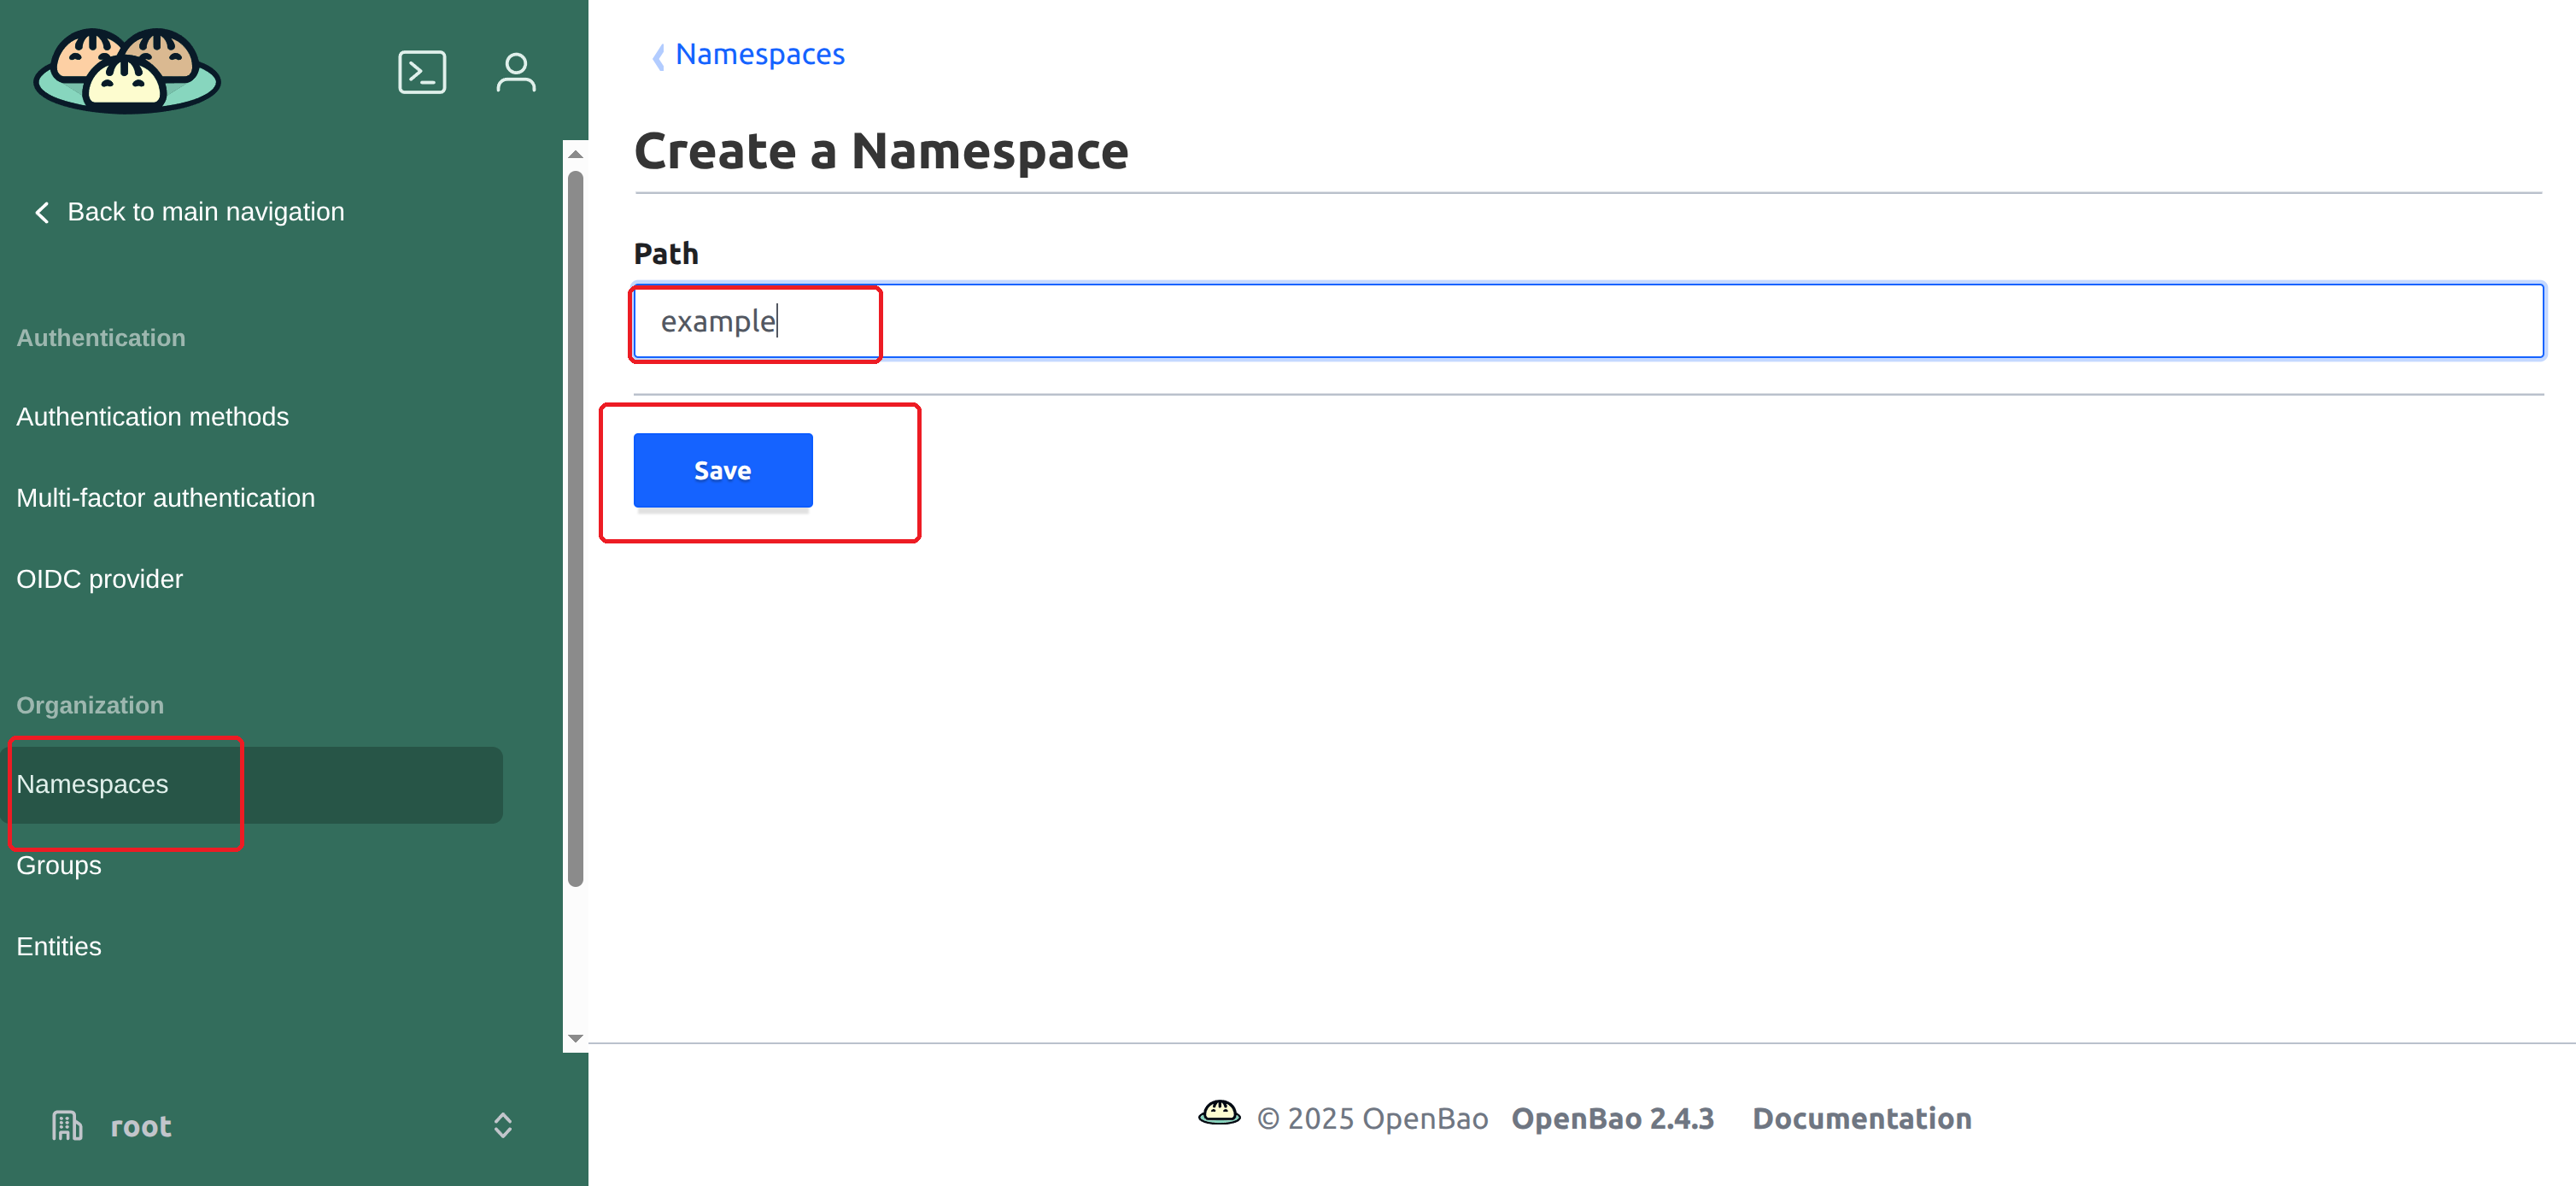Click the Namespaces breadcrumb link

759,54
